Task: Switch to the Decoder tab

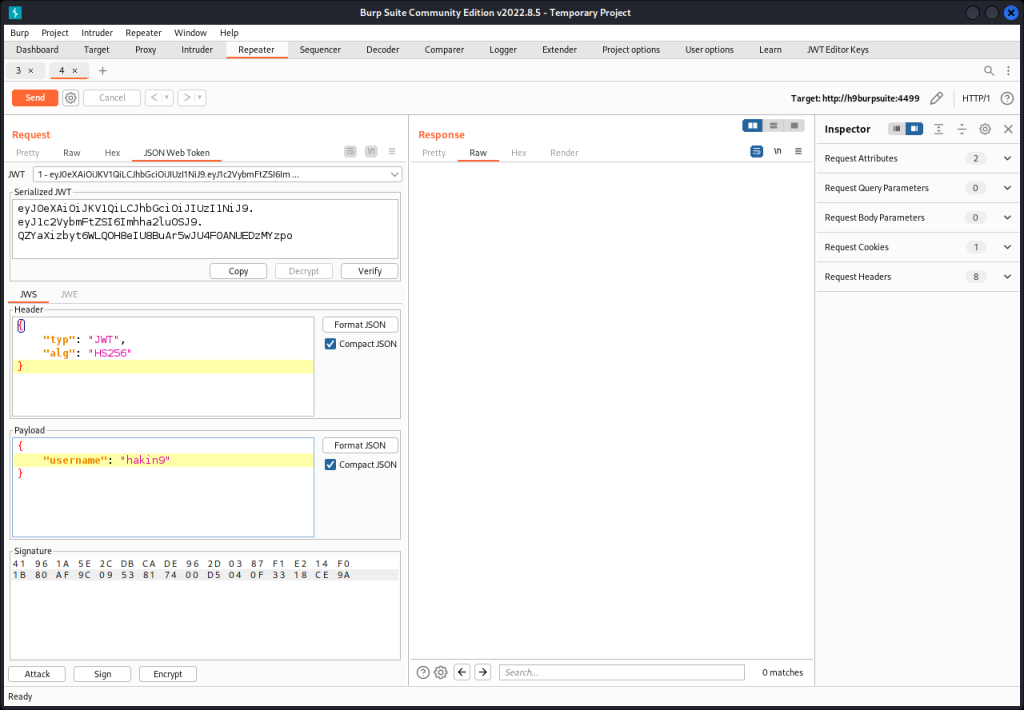Action: (383, 50)
